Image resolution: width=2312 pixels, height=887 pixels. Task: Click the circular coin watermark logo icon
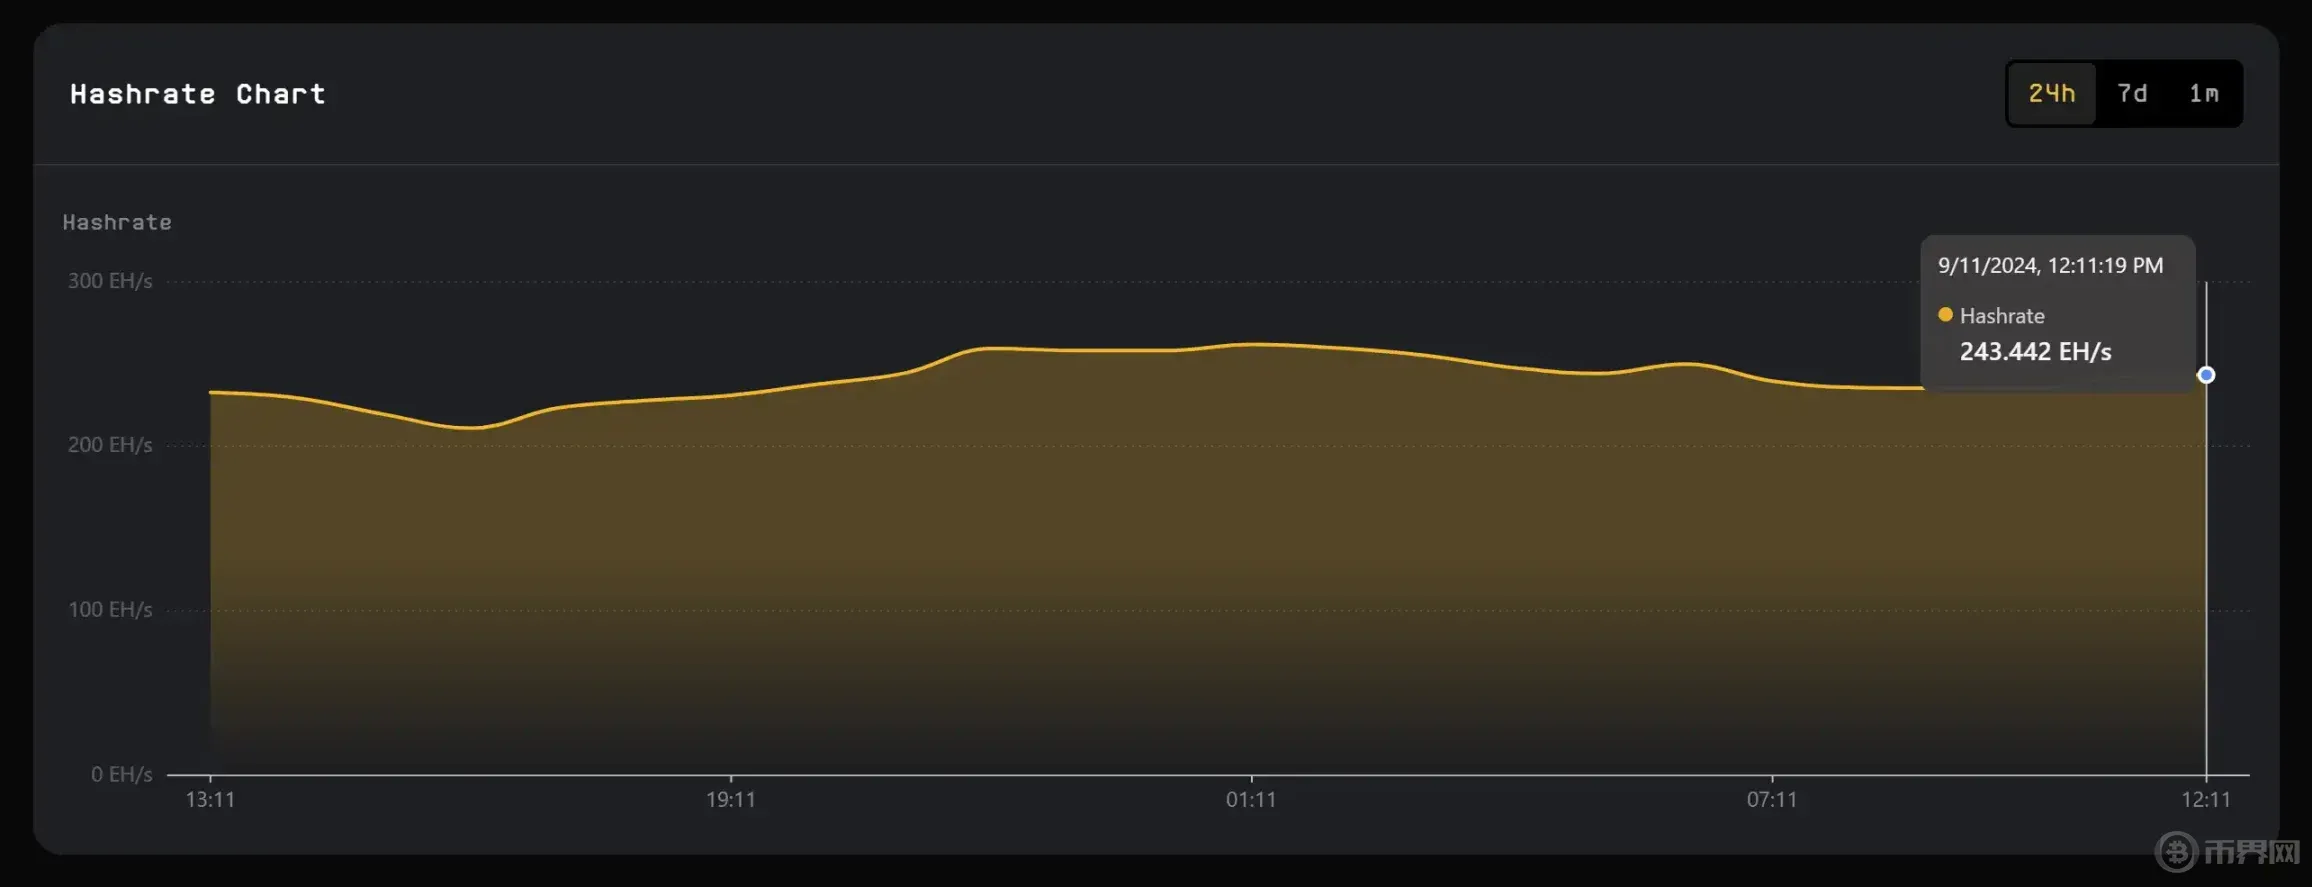[2176, 852]
